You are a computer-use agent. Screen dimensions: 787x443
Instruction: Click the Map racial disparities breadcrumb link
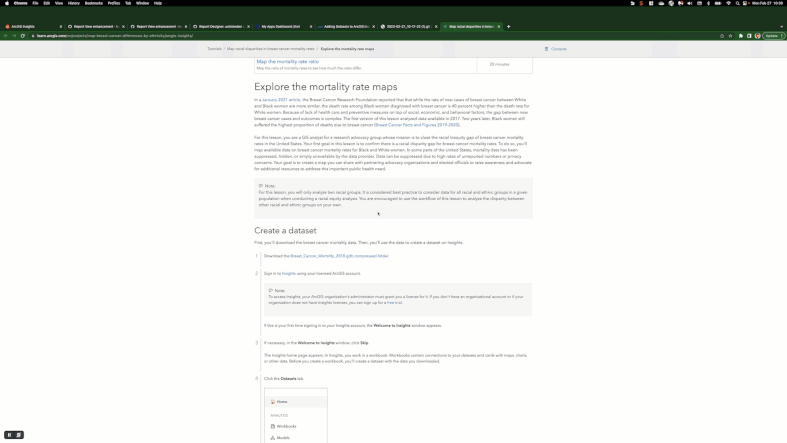coord(271,49)
